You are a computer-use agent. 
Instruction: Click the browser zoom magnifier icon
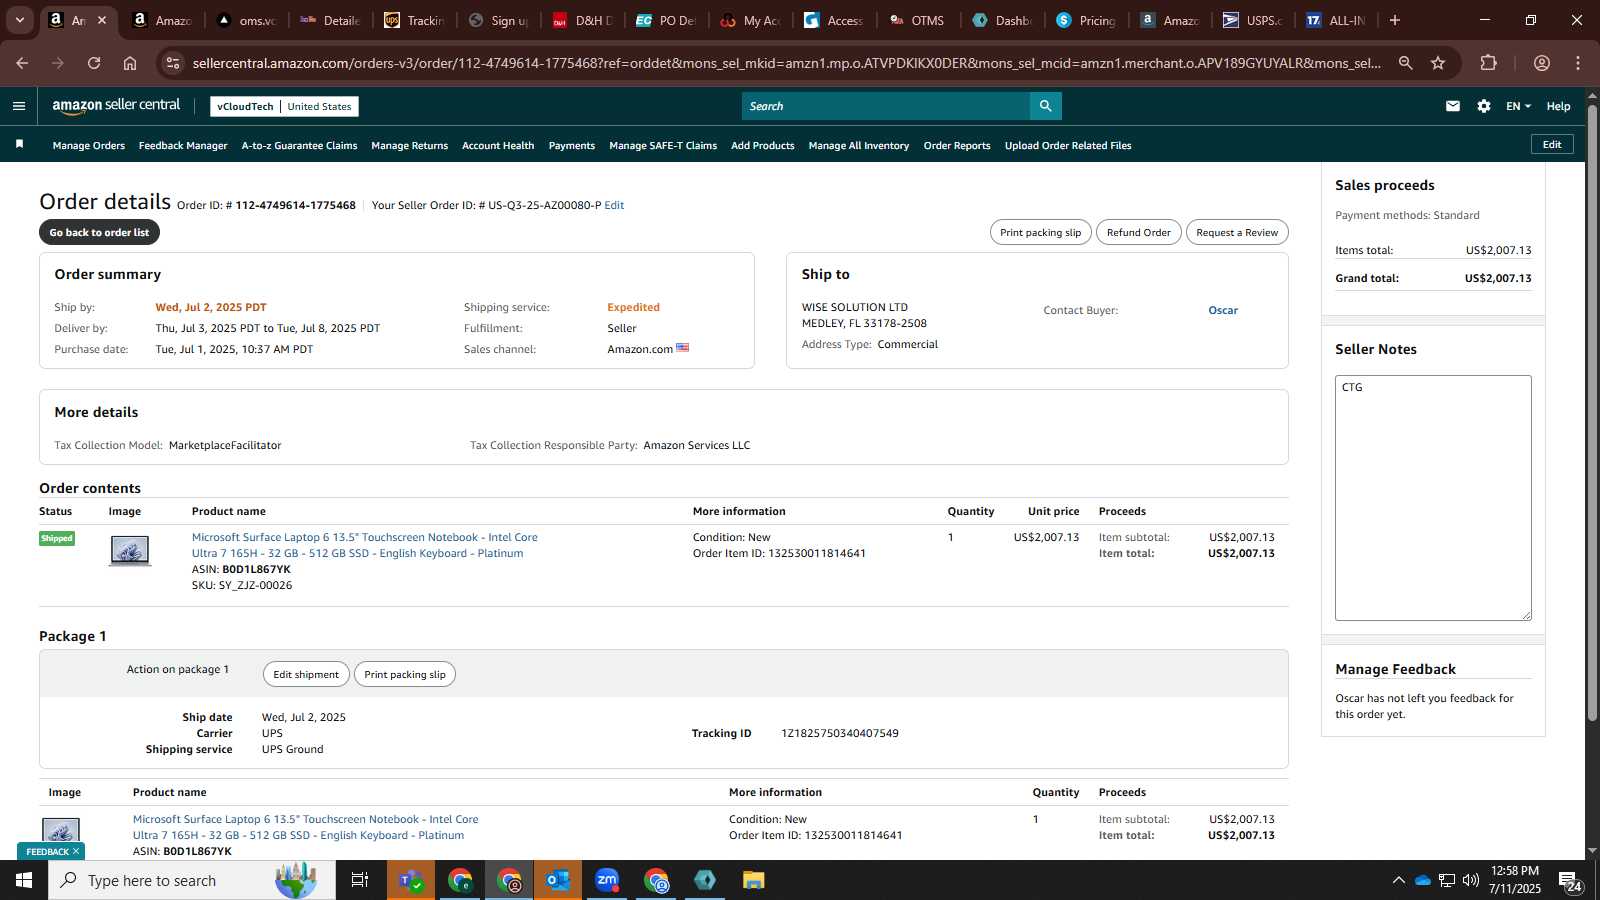point(1405,63)
